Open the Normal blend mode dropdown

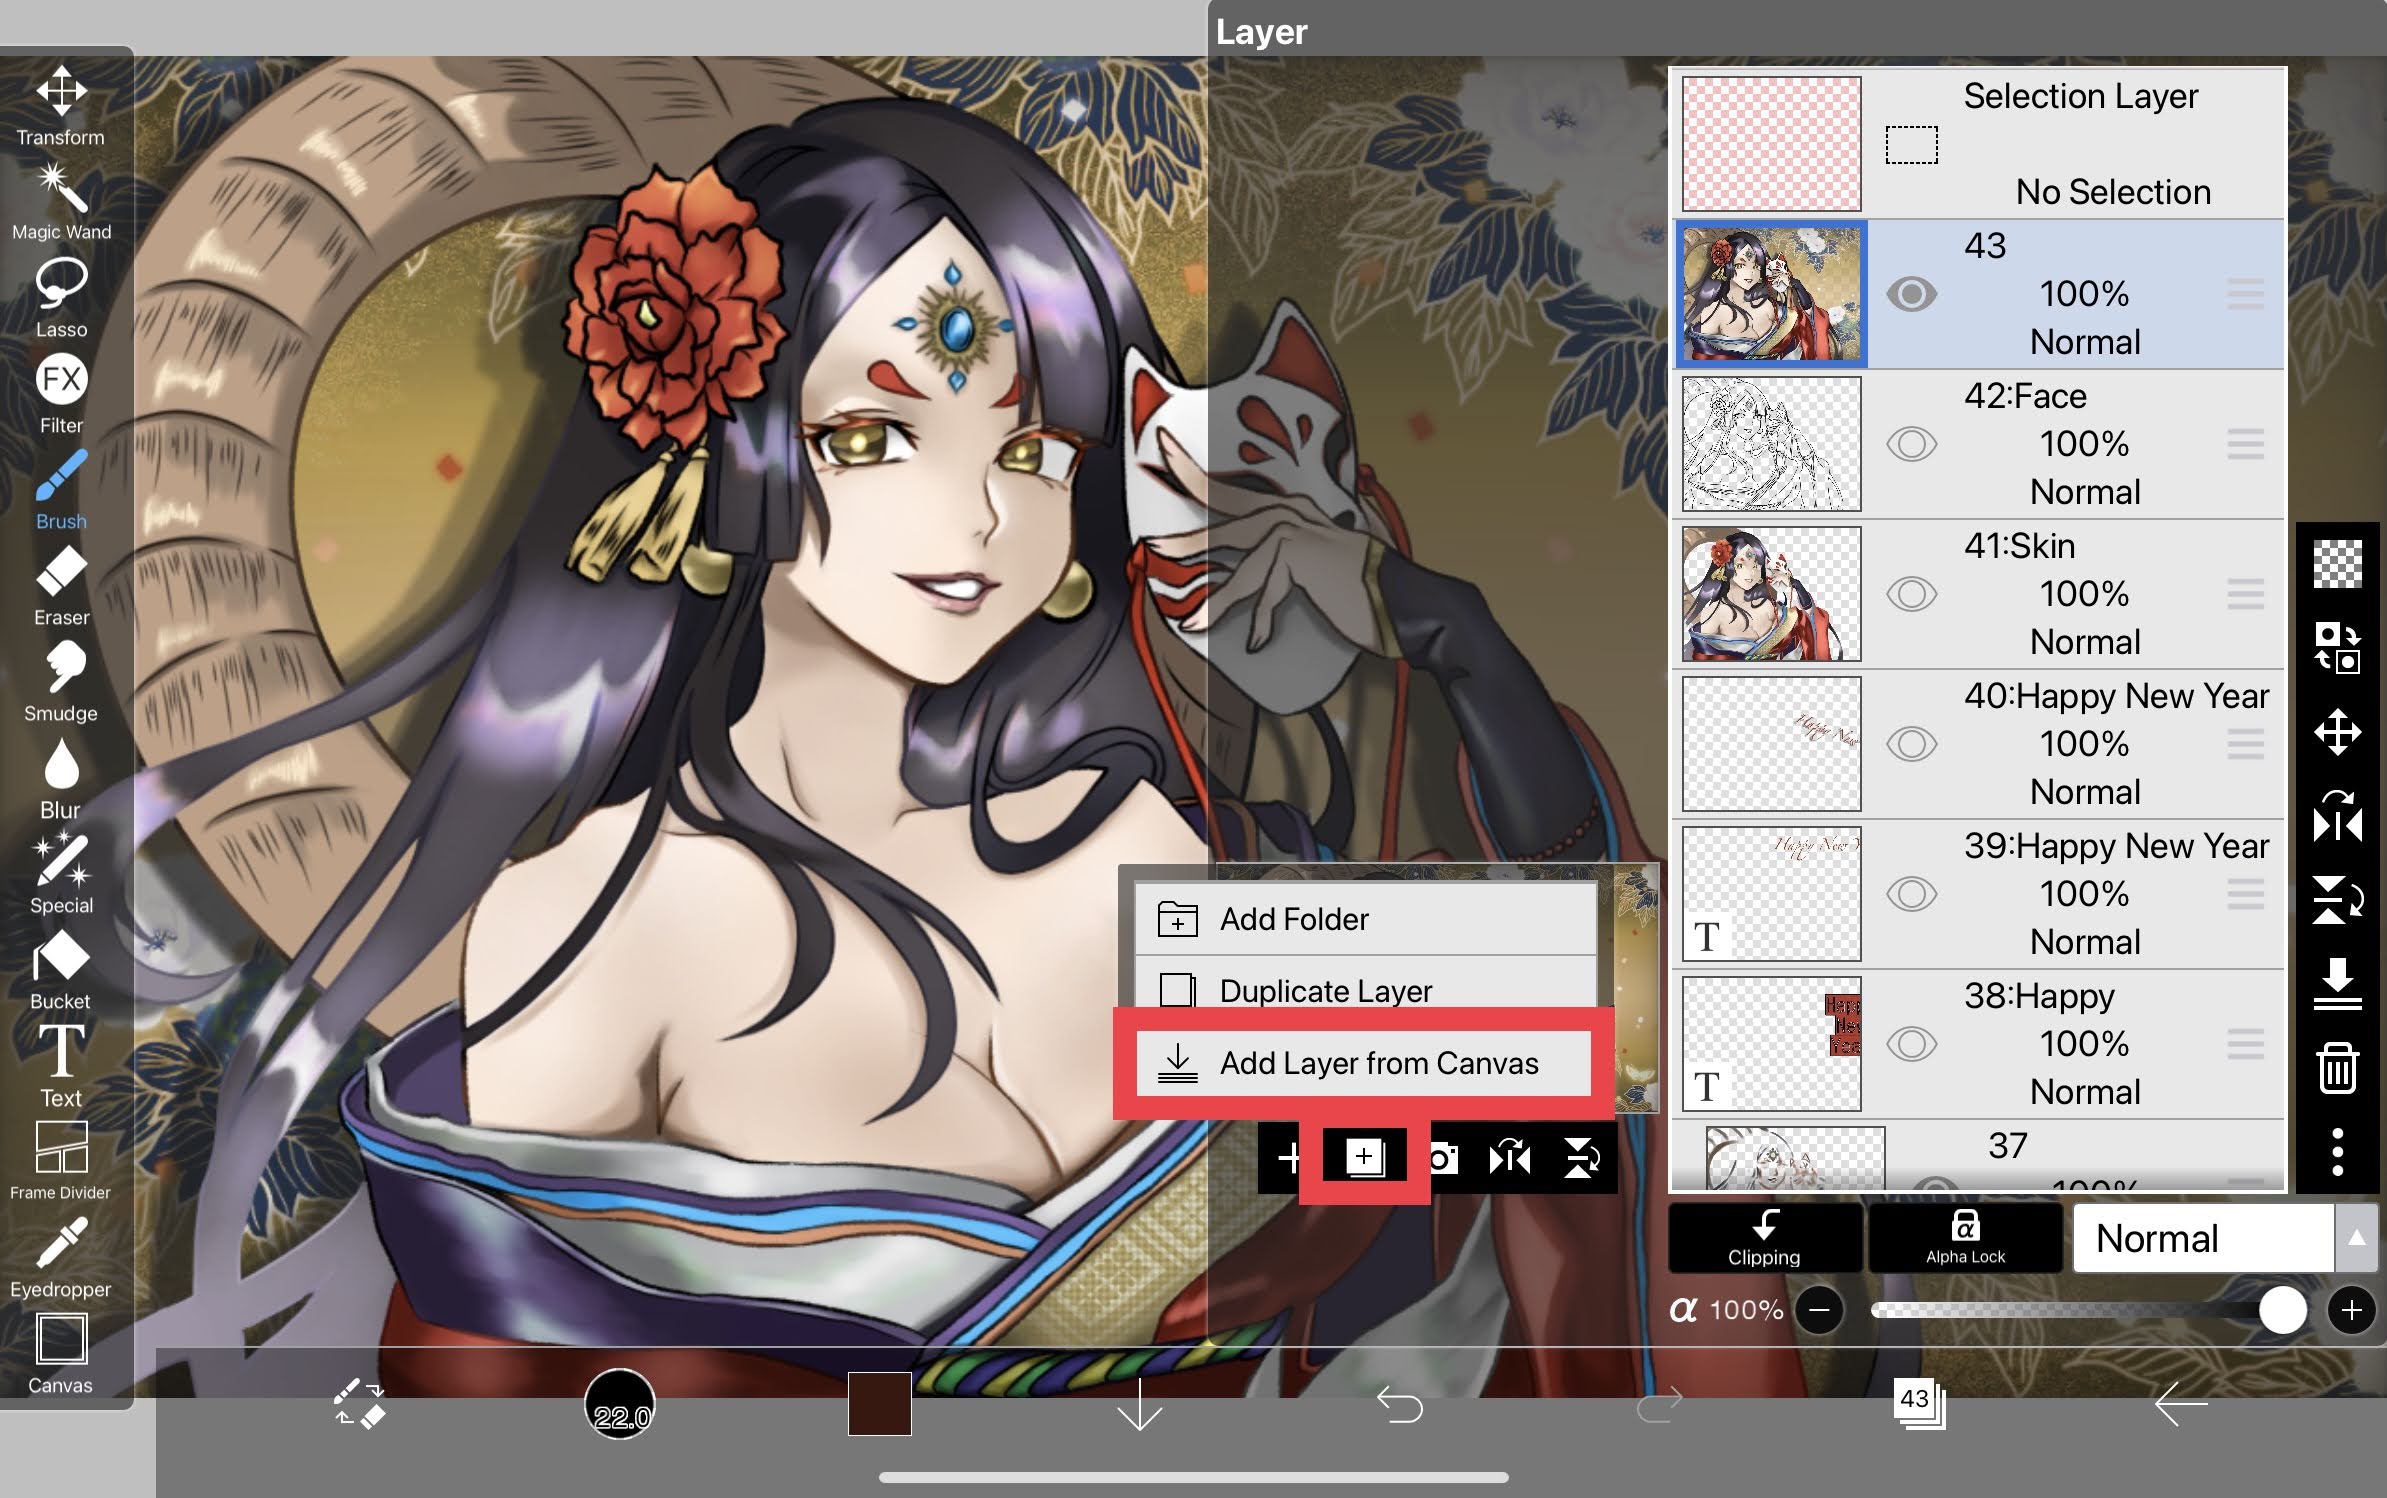pos(2205,1238)
